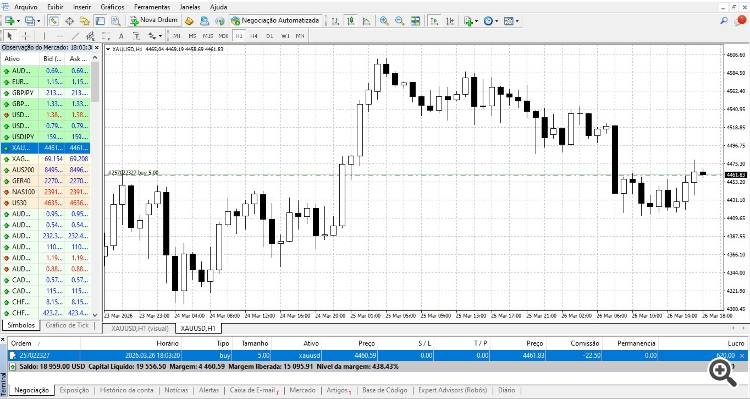The height and width of the screenshot is (399, 750).
Task: Switch chart to bar chart mode
Action: coord(335,21)
